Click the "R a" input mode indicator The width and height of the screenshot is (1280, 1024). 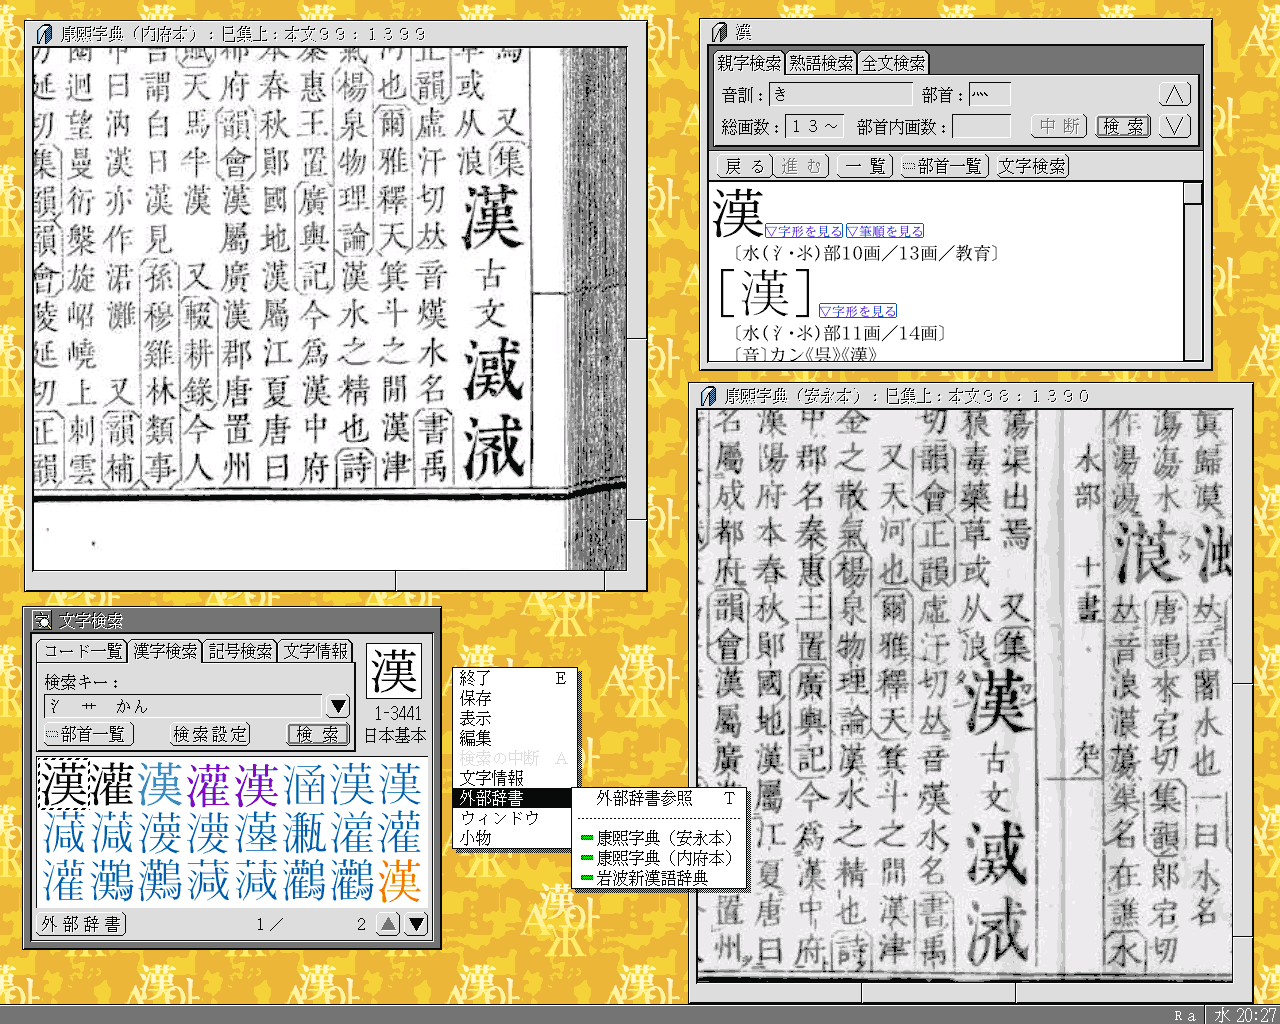click(1185, 1015)
